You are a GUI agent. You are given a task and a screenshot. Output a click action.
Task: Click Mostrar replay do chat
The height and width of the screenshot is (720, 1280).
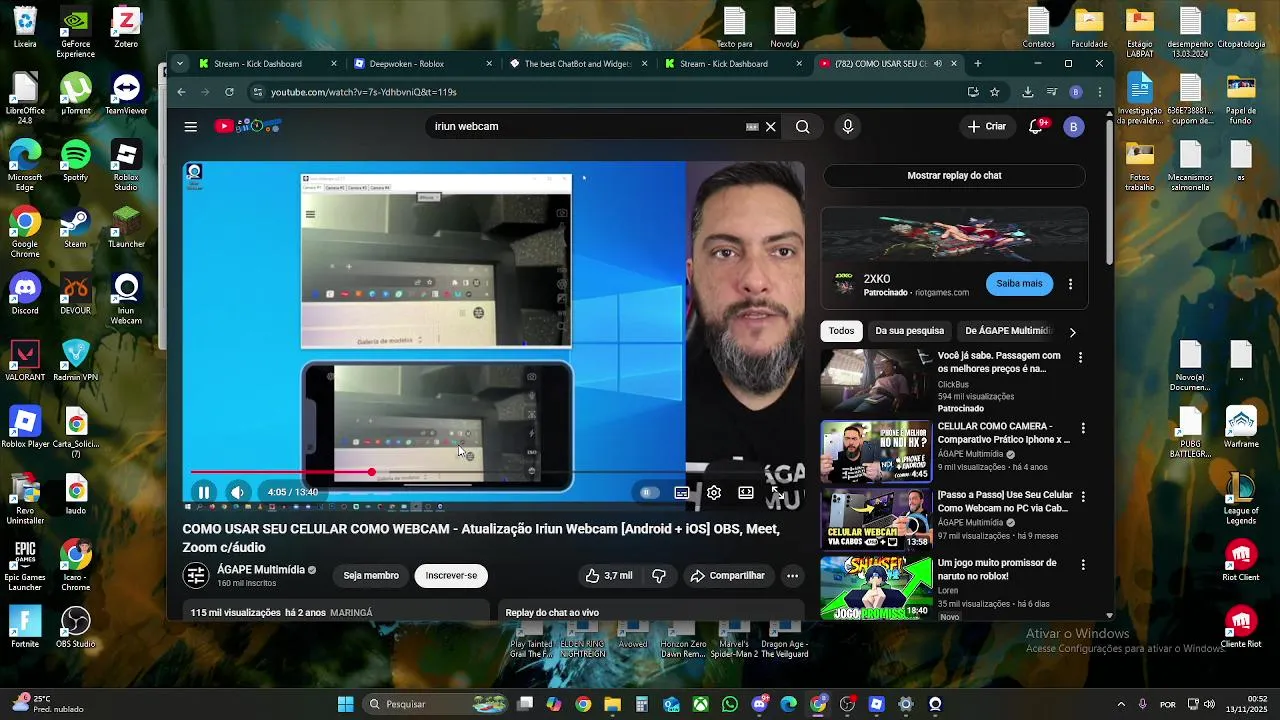(954, 175)
